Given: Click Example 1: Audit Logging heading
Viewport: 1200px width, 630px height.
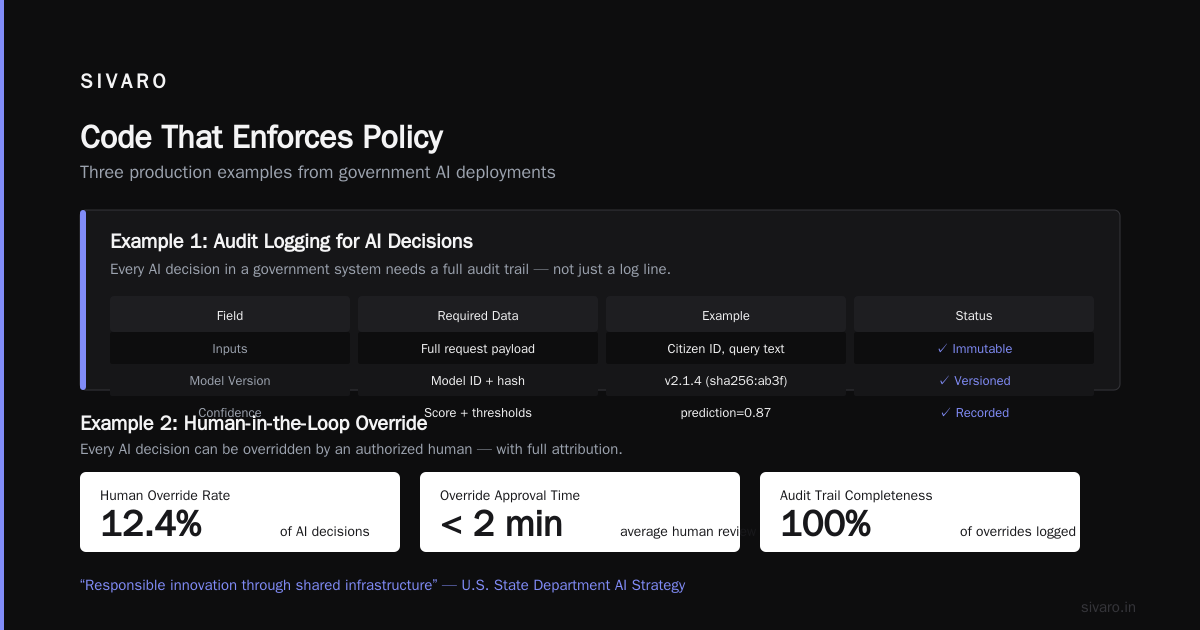Looking at the screenshot, I should click(291, 241).
